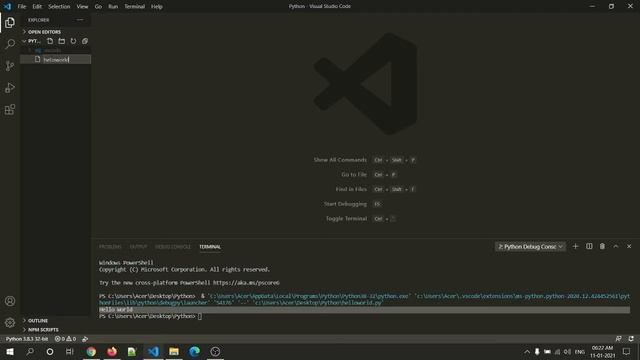Open the Explorer view in the activity bar
The image size is (640, 360).
tap(10, 22)
